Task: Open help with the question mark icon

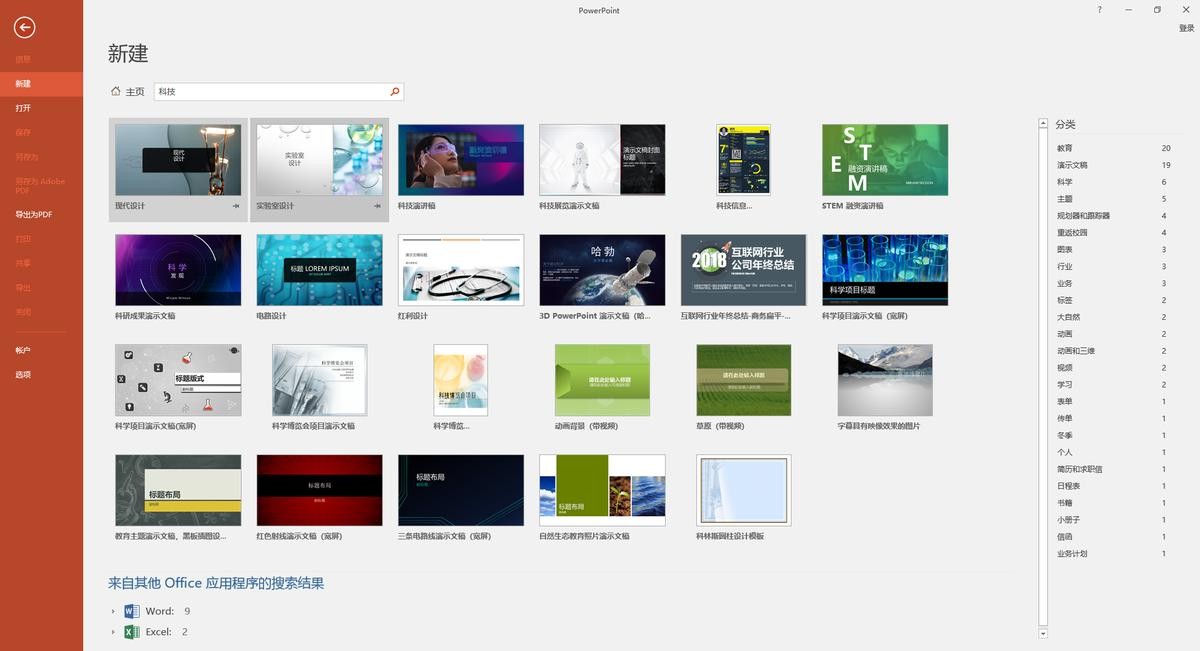Action: coord(1099,10)
